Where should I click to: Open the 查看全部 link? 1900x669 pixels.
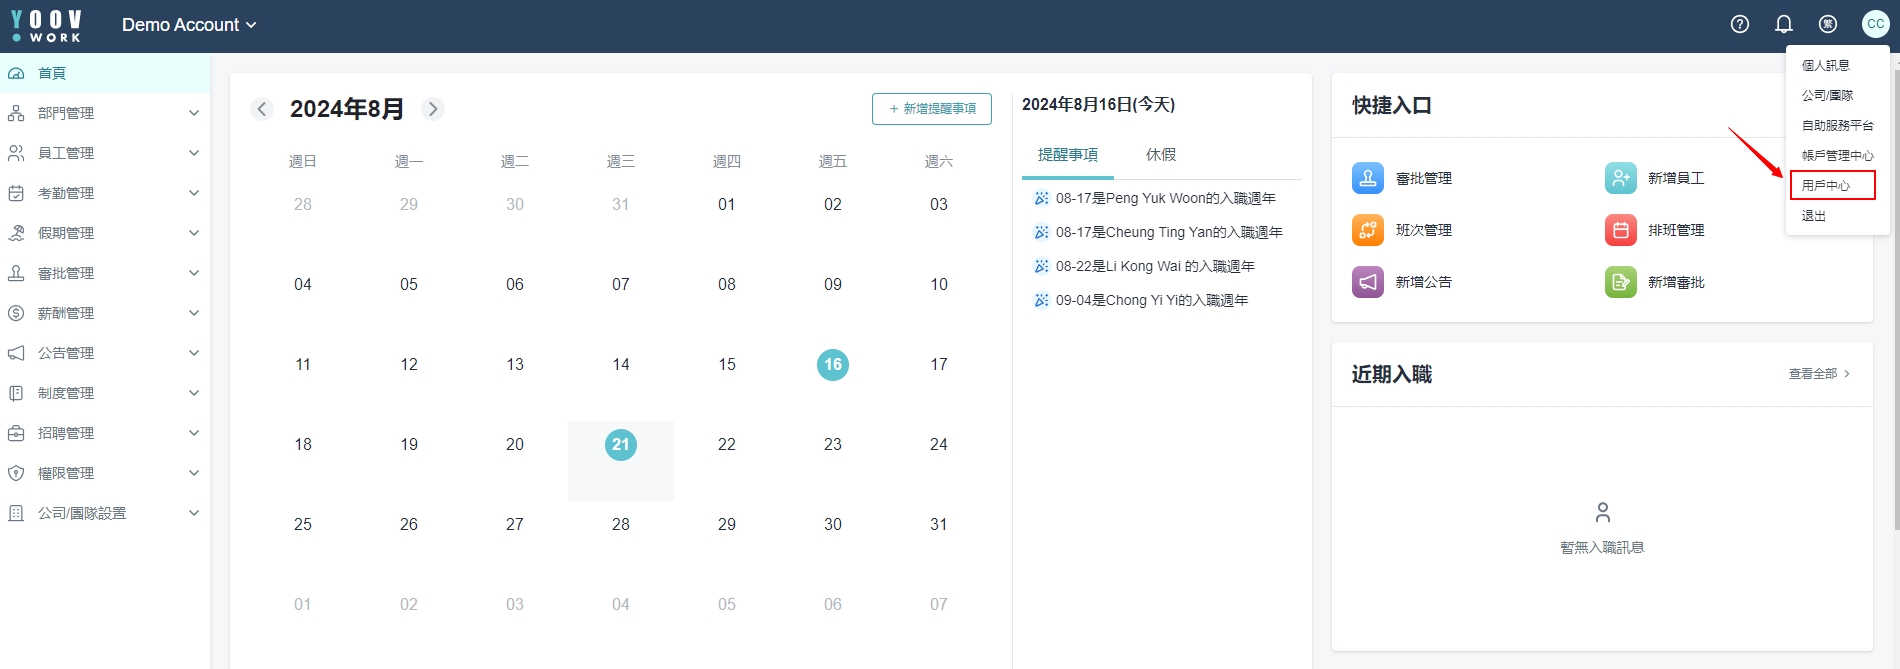click(1818, 374)
